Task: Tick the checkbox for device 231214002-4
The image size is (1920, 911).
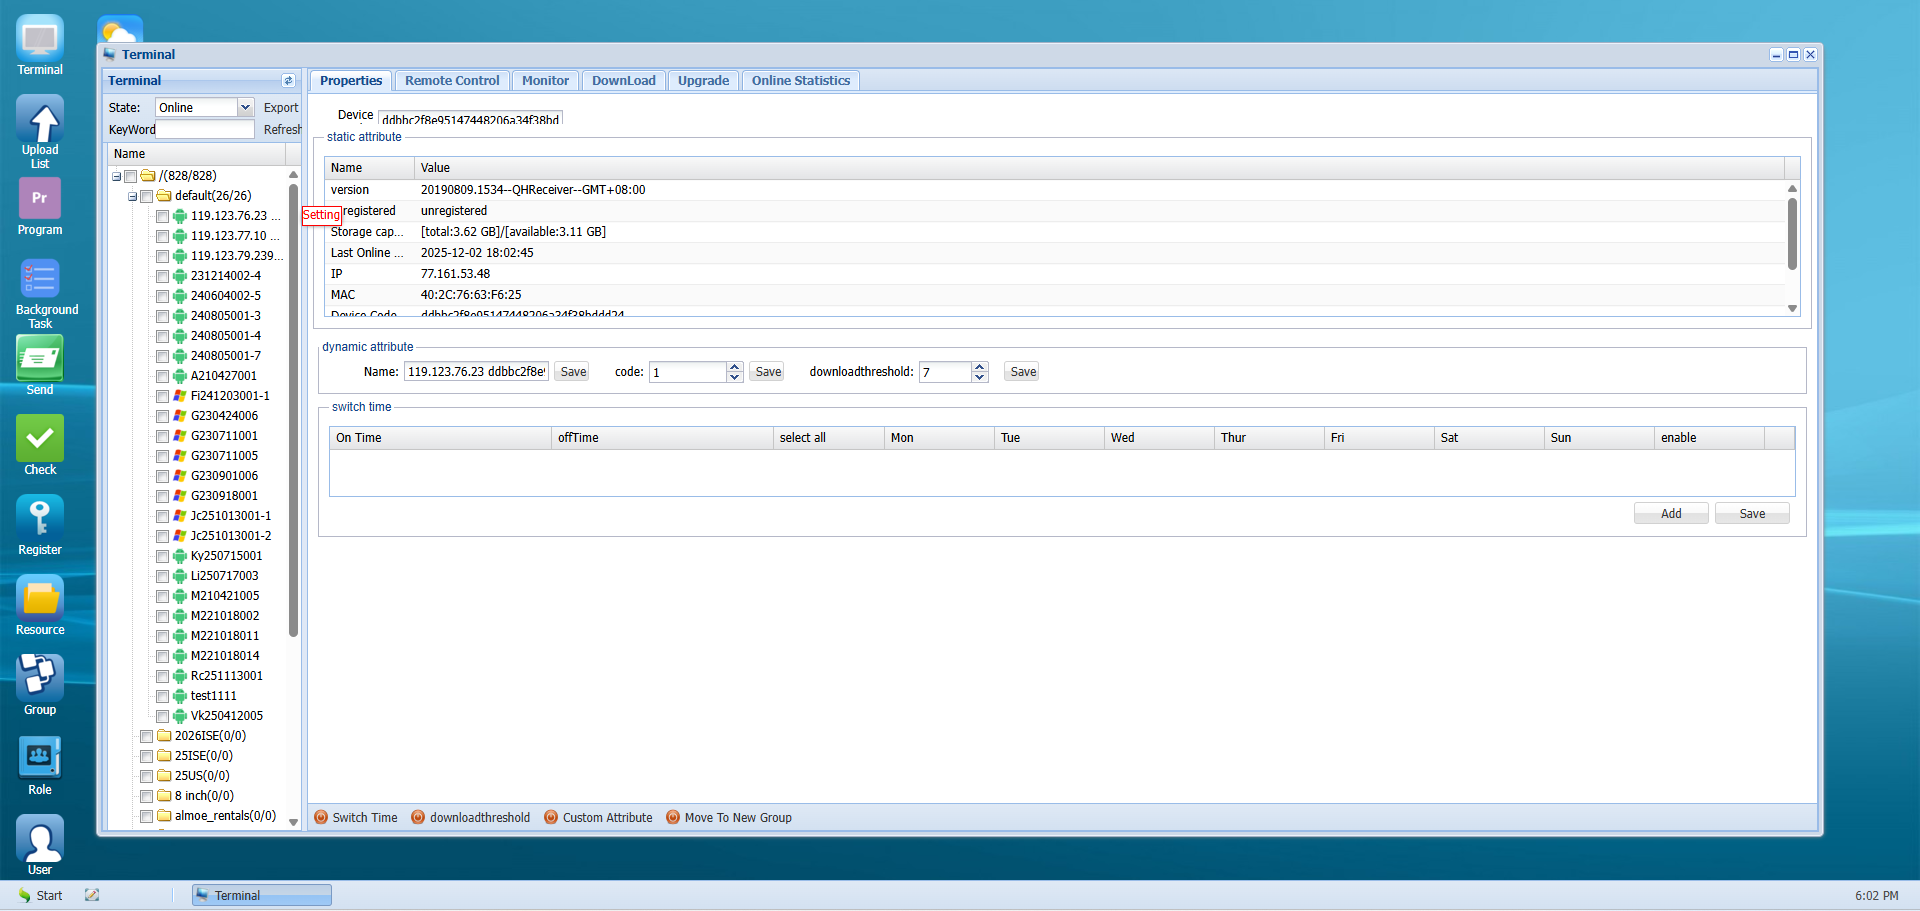Action: (x=163, y=276)
